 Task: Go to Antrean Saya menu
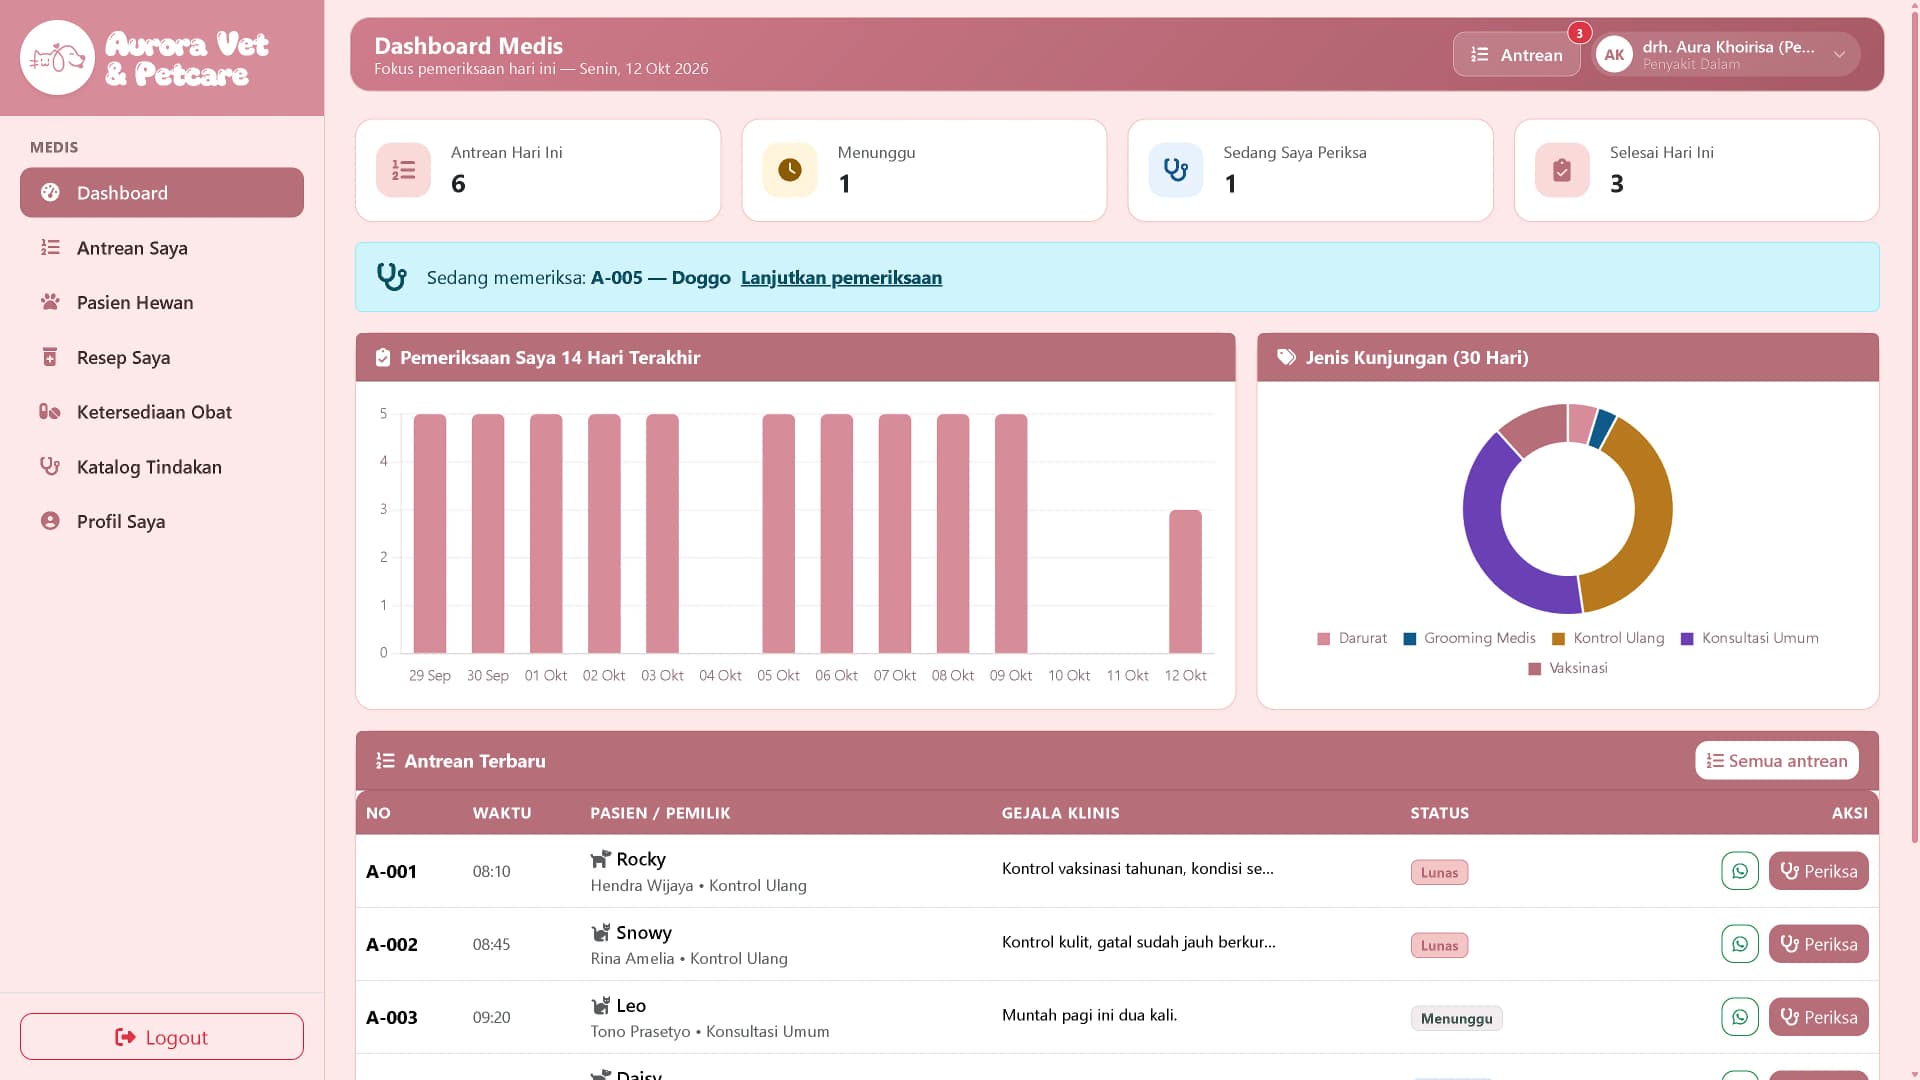click(x=162, y=248)
